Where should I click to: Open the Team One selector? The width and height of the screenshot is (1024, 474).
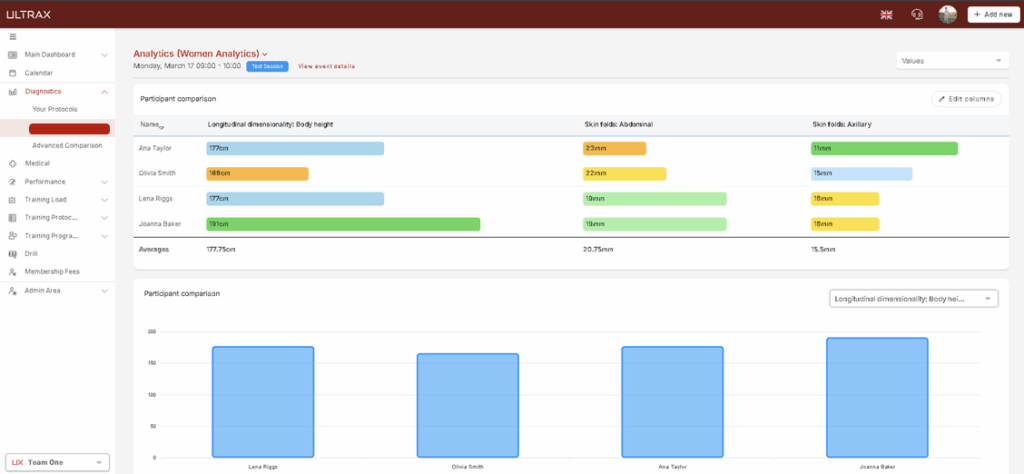click(56, 462)
